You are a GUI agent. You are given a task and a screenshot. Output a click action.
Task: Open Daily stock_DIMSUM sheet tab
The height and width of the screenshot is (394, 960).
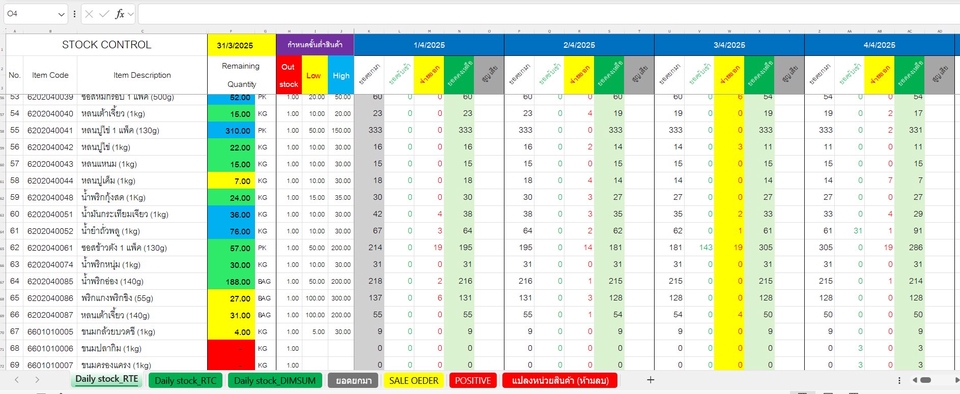pyautogui.click(x=274, y=380)
